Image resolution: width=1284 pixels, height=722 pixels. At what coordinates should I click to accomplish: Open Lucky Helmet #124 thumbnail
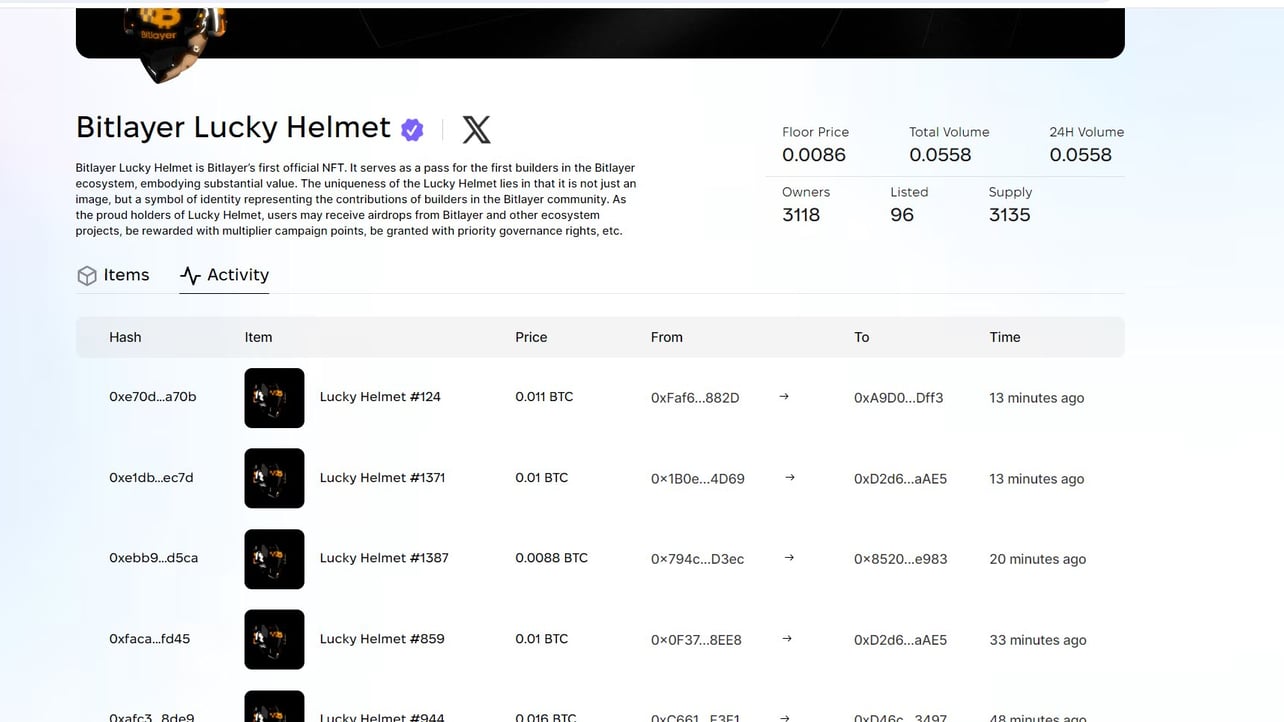pos(274,398)
